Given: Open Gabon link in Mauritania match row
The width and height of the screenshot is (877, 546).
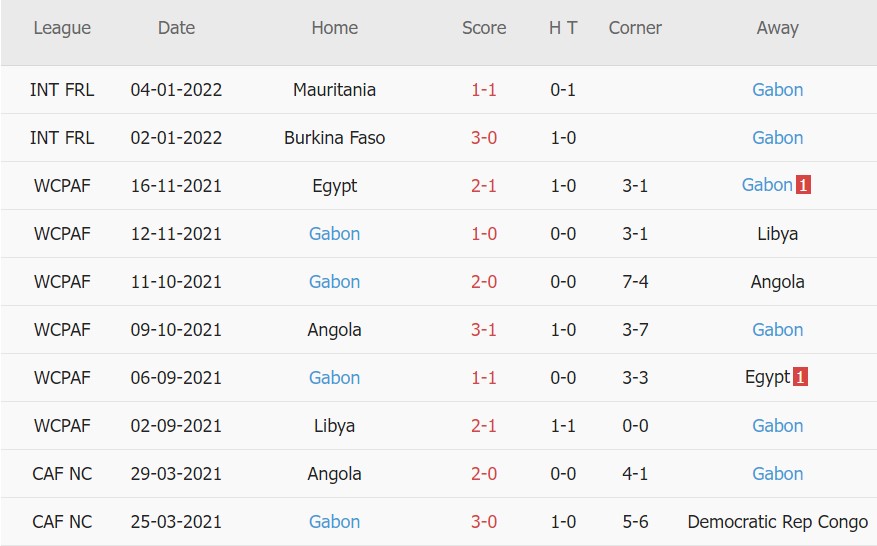Looking at the screenshot, I should coord(777,90).
